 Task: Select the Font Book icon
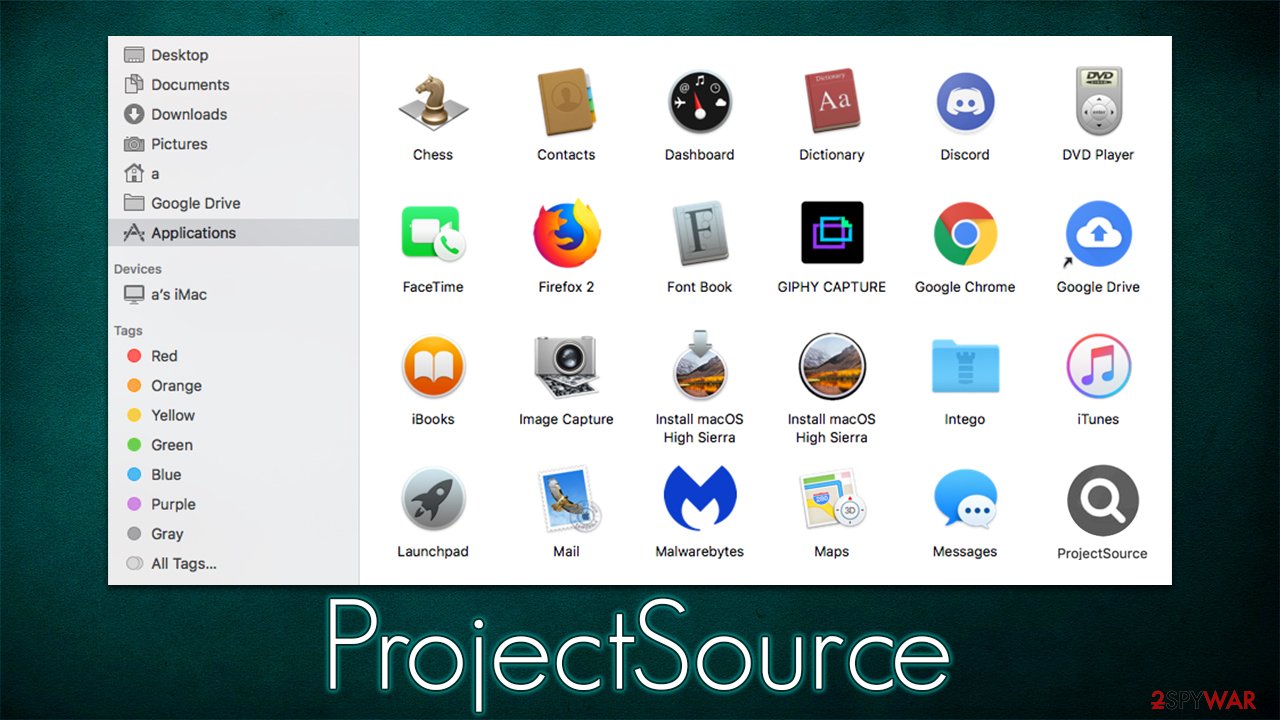coord(699,232)
